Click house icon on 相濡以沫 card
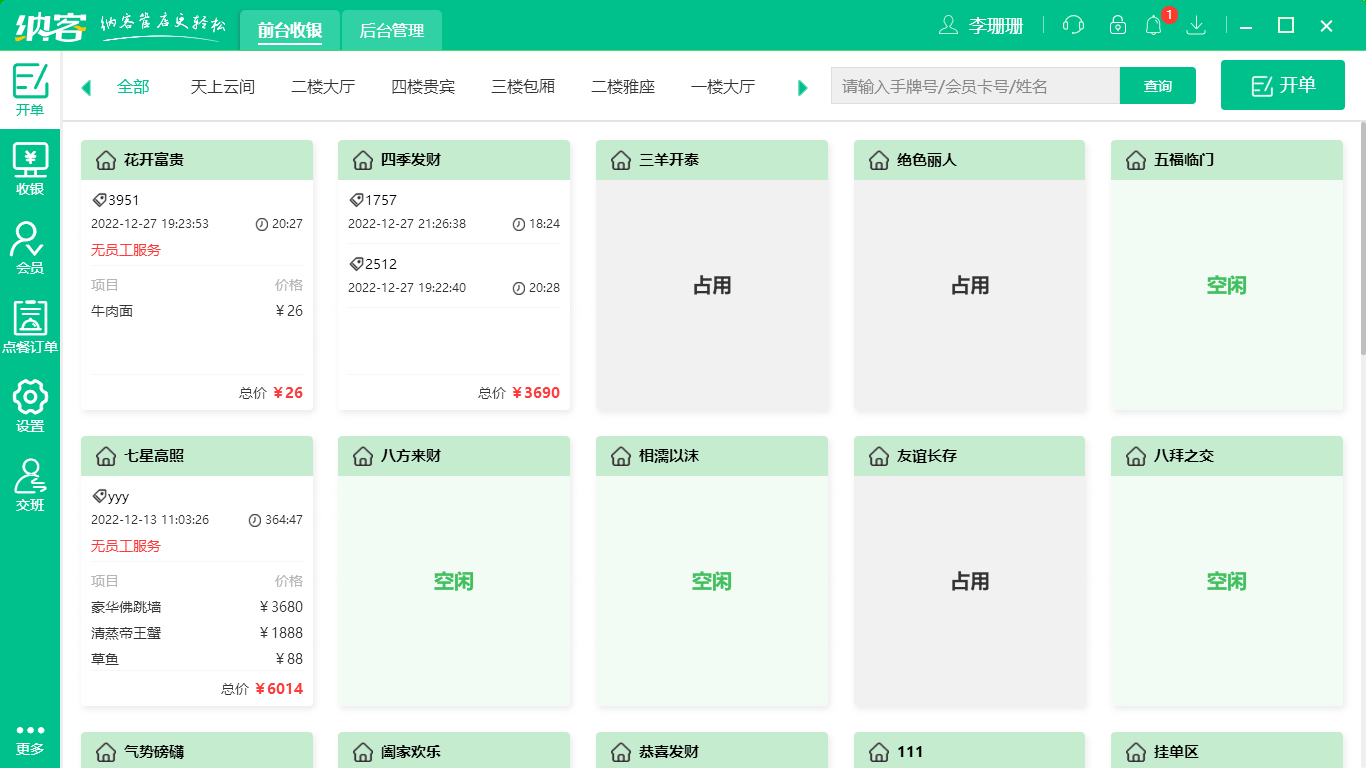The width and height of the screenshot is (1366, 768). 620,456
